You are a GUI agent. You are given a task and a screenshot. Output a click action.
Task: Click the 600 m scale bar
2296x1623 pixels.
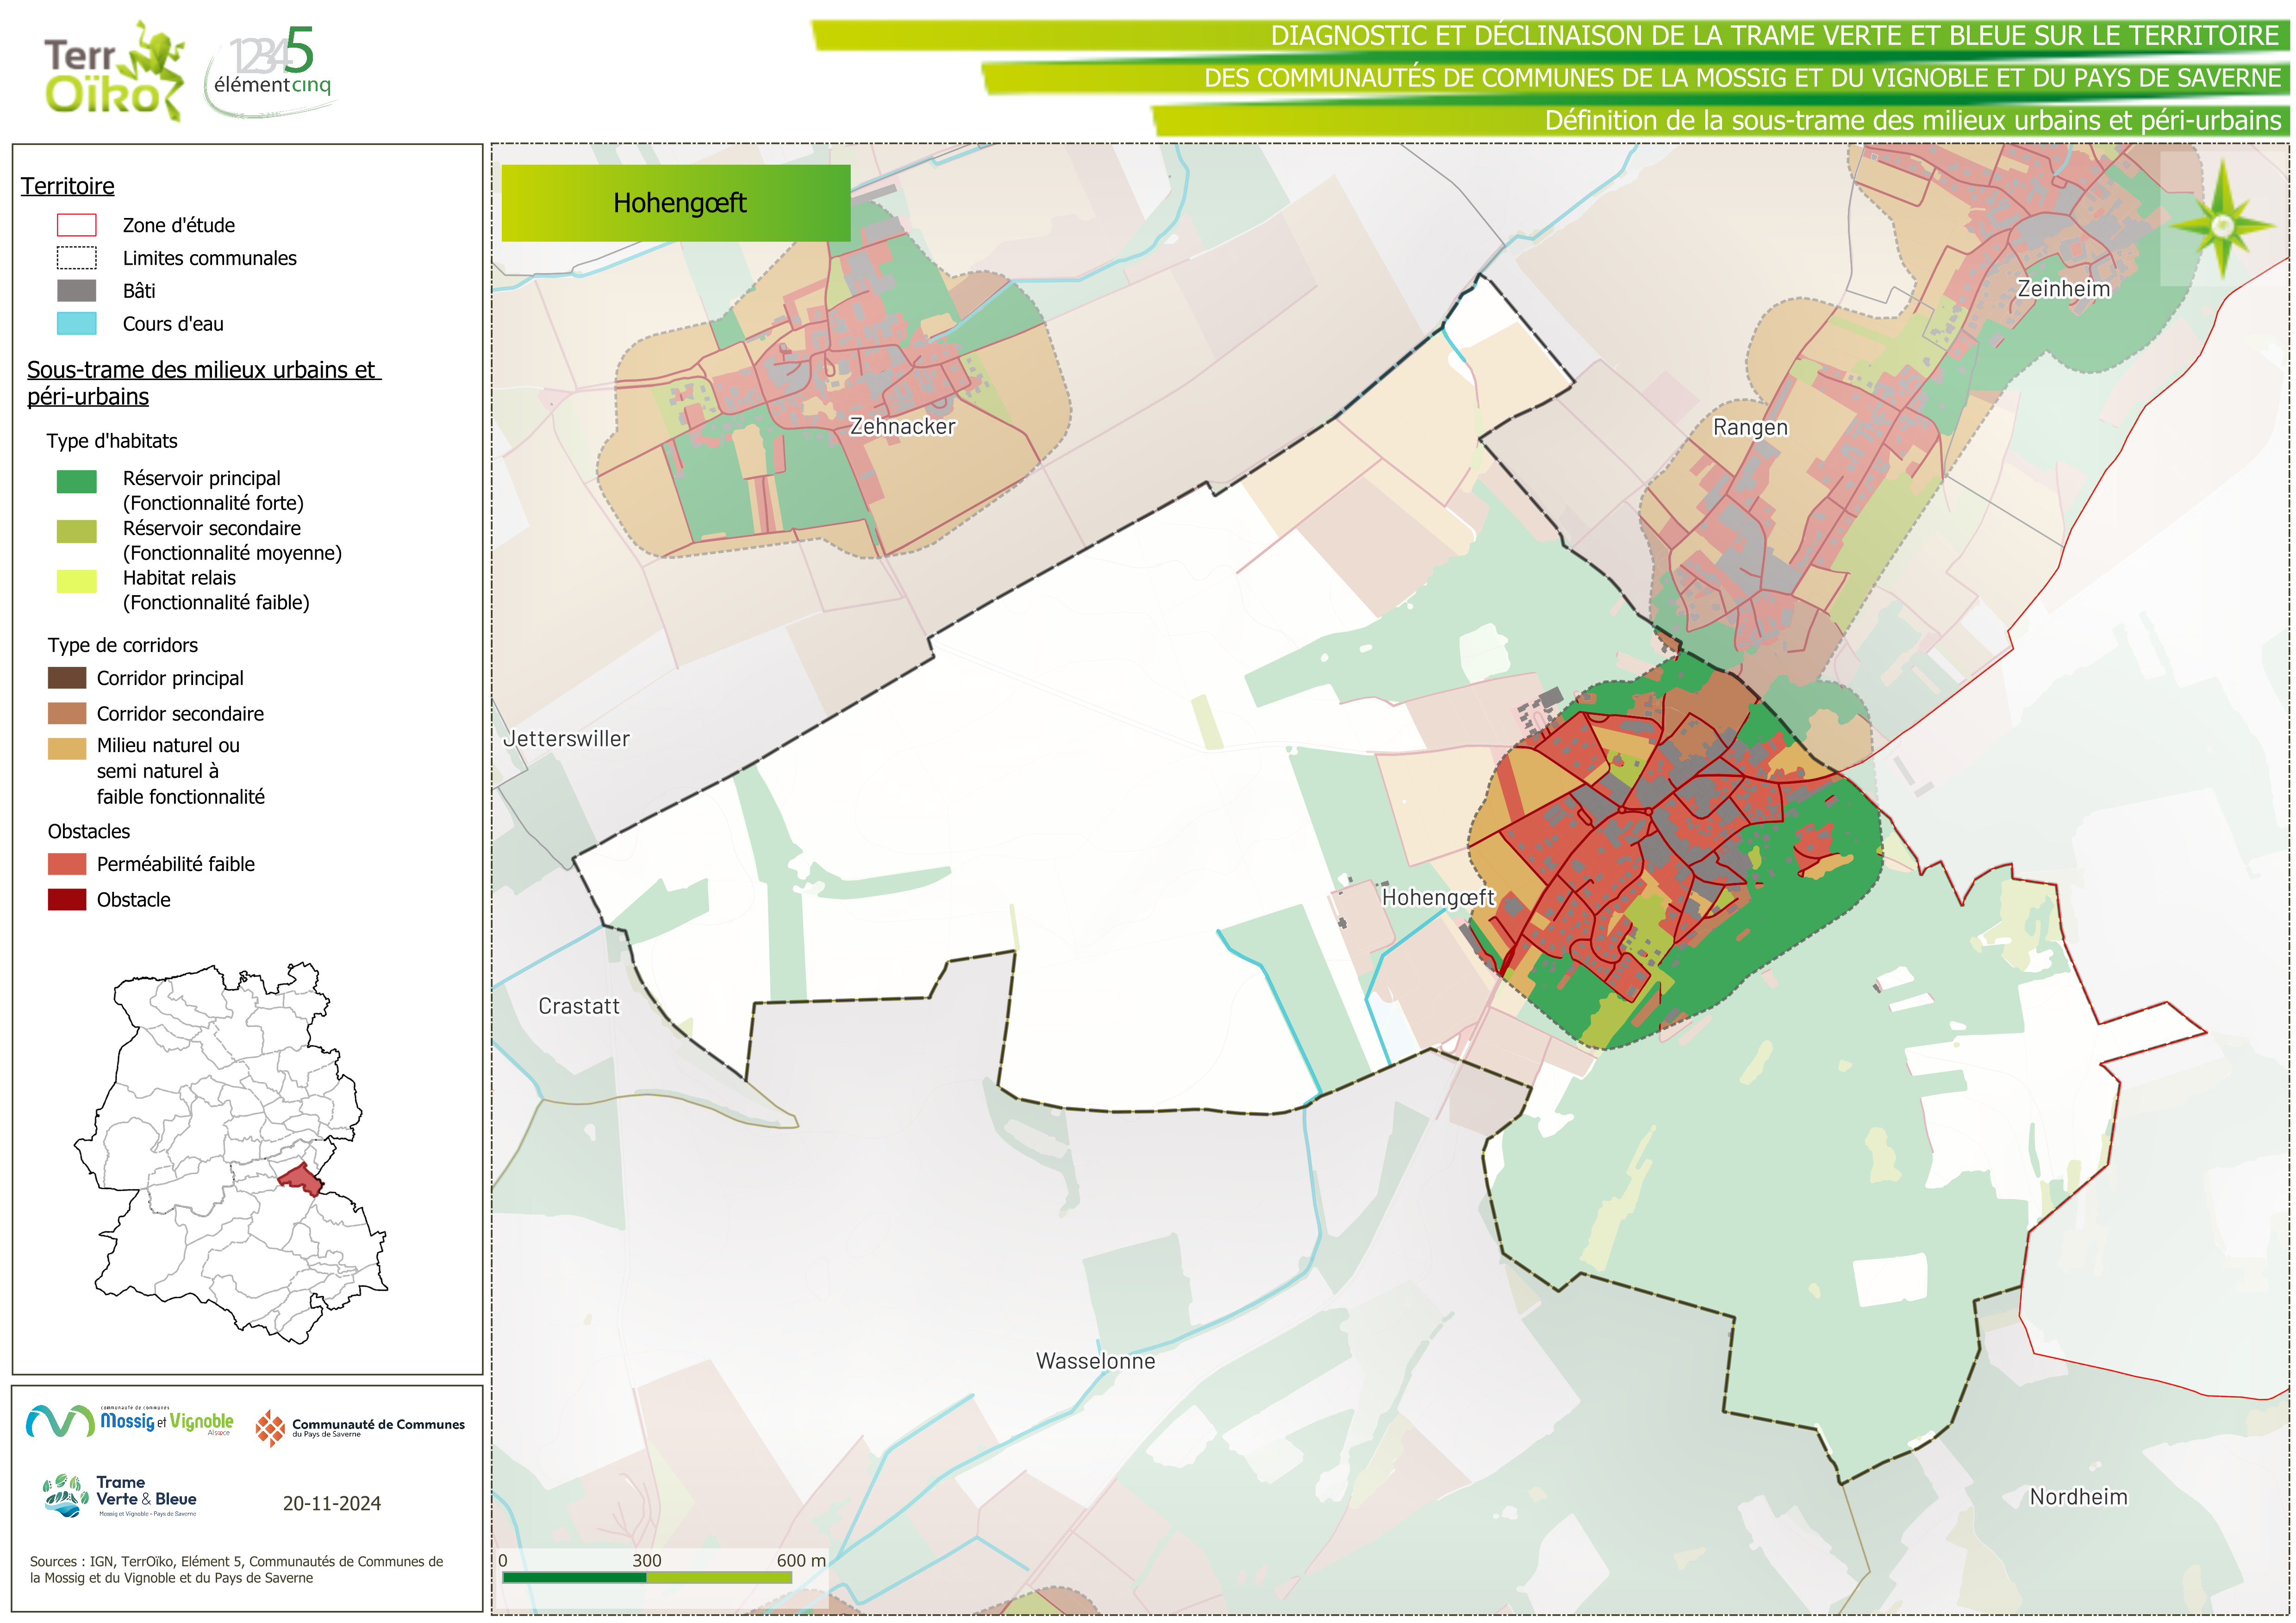coord(647,1577)
